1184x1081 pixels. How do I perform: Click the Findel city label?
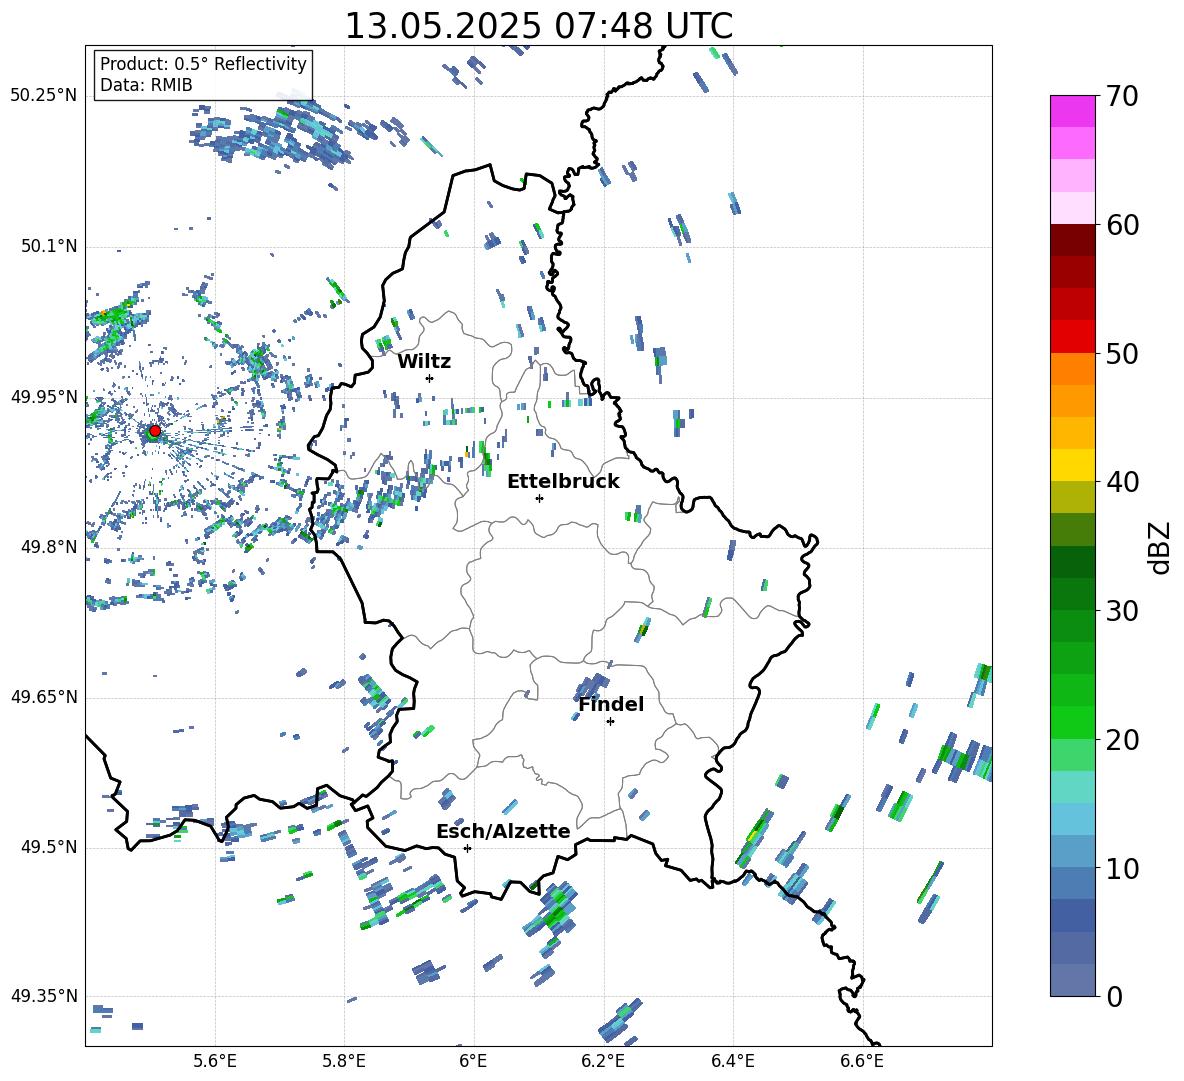pyautogui.click(x=611, y=704)
